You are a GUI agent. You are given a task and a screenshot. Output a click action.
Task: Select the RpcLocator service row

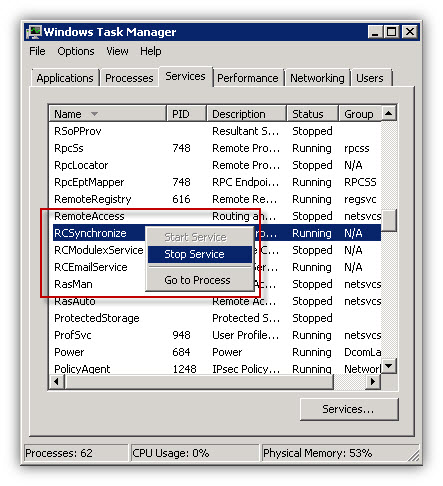pos(215,165)
